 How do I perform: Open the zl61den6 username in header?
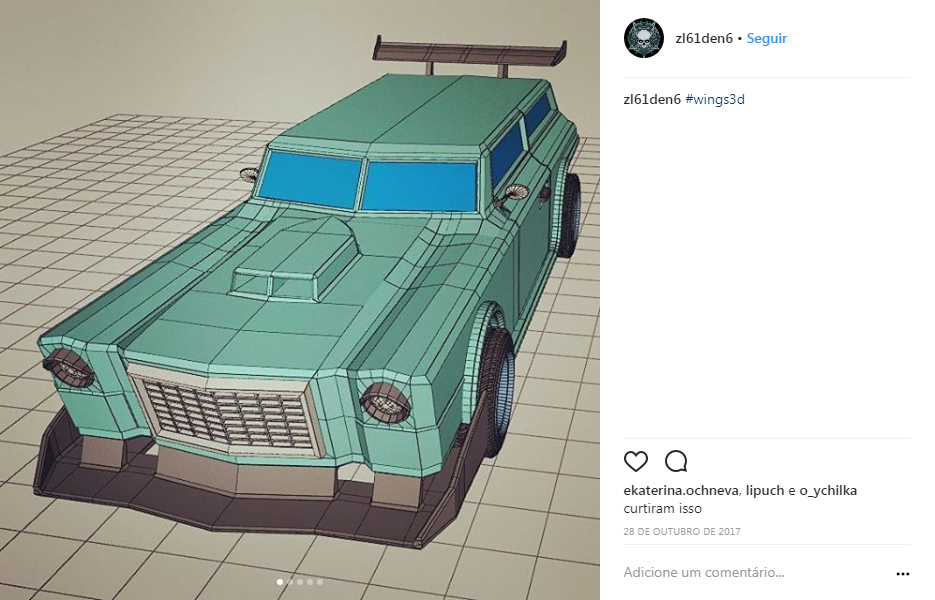[704, 38]
